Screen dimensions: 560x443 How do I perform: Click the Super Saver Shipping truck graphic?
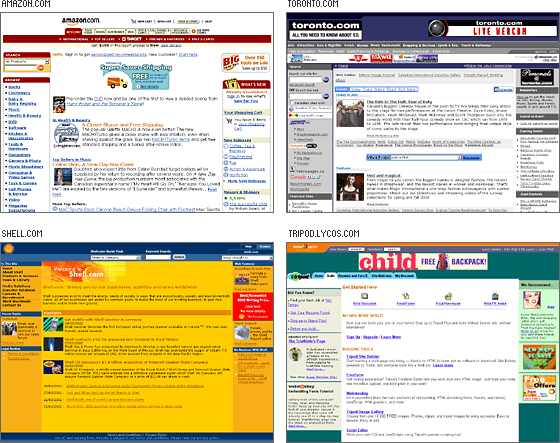coord(118,83)
